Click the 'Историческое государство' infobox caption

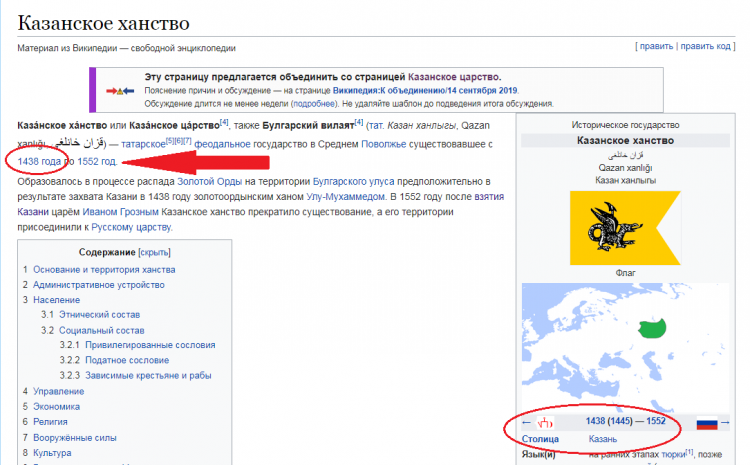[625, 125]
